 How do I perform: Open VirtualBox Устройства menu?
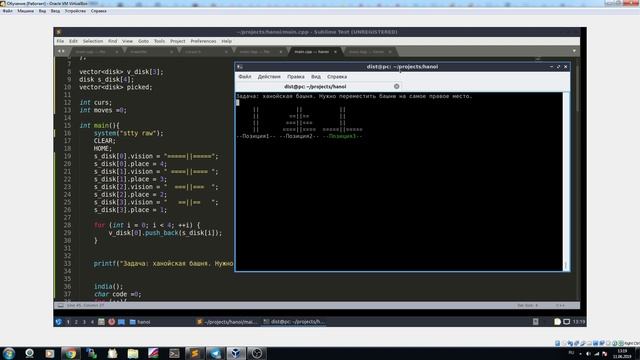75,11
